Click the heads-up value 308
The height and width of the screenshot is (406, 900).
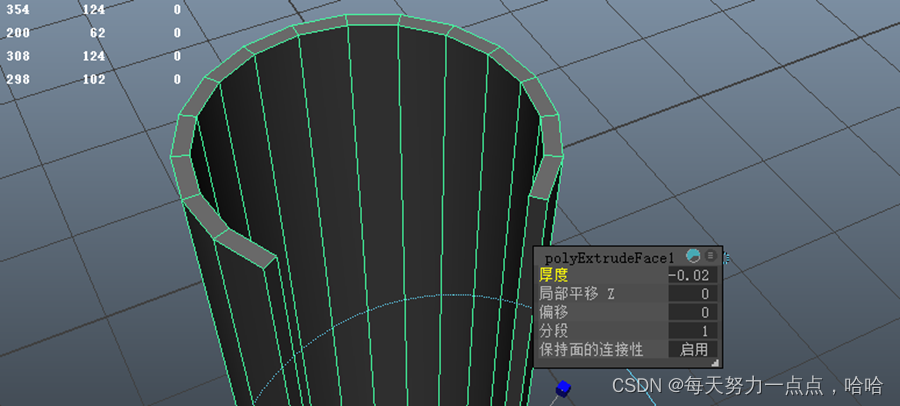(18, 56)
